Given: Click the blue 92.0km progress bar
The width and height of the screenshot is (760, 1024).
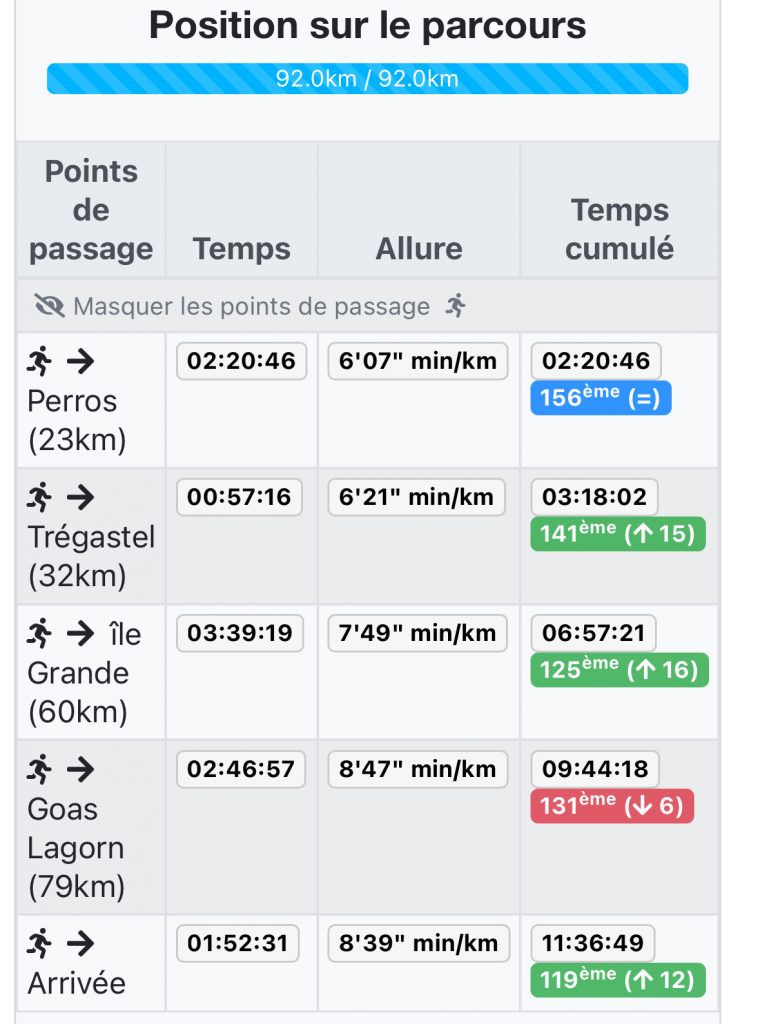Looking at the screenshot, I should (x=368, y=78).
